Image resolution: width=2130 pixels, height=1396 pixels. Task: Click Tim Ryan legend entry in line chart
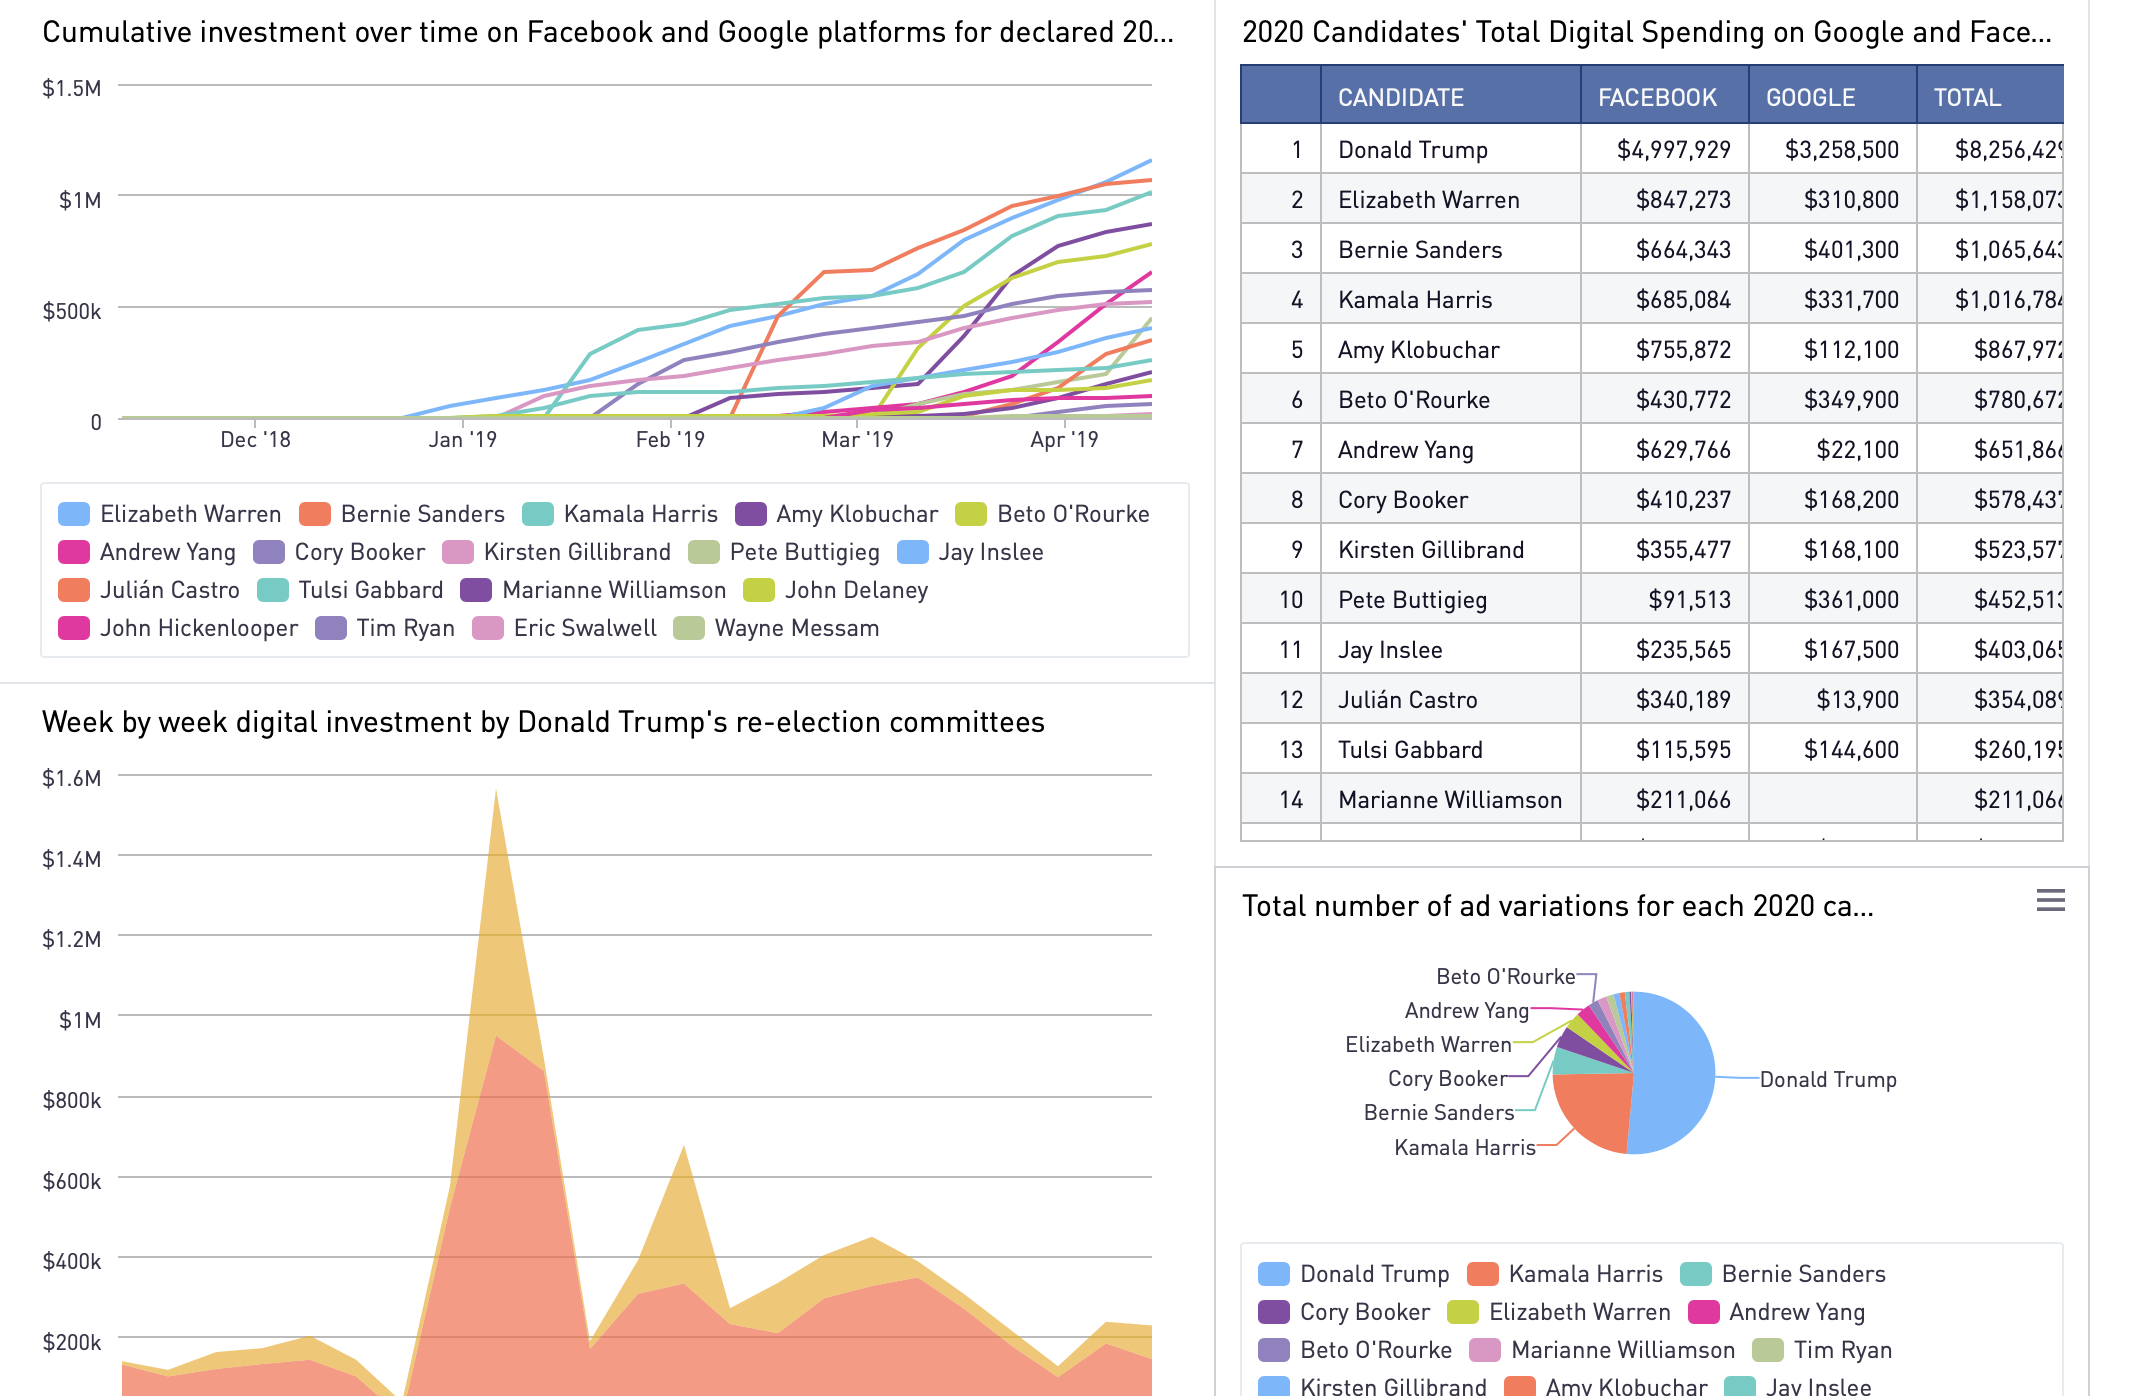pyautogui.click(x=385, y=628)
